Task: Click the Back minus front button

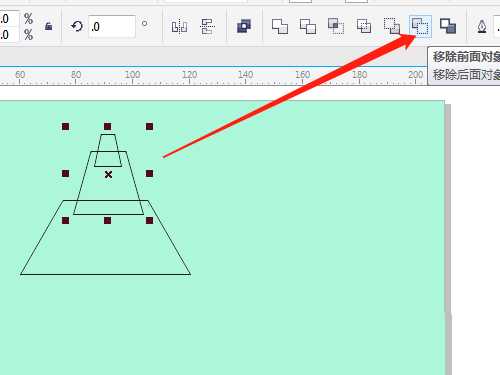Action: (x=420, y=26)
